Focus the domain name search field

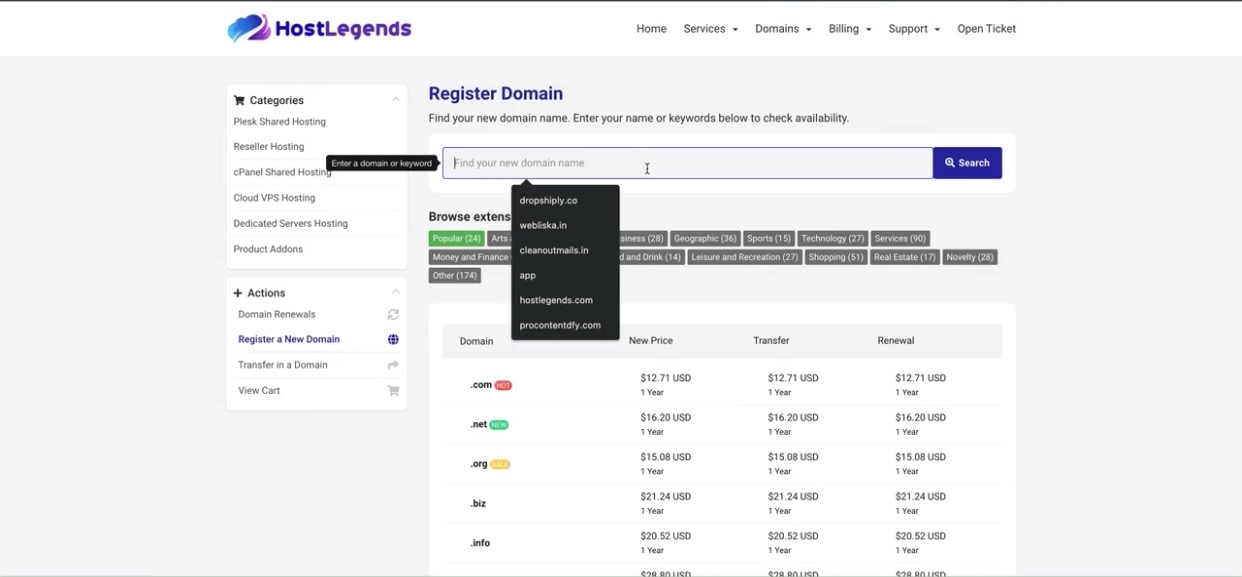[687, 163]
